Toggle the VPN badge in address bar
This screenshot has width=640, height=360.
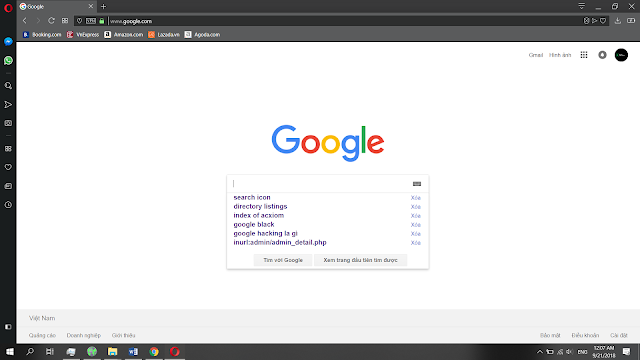(91, 21)
